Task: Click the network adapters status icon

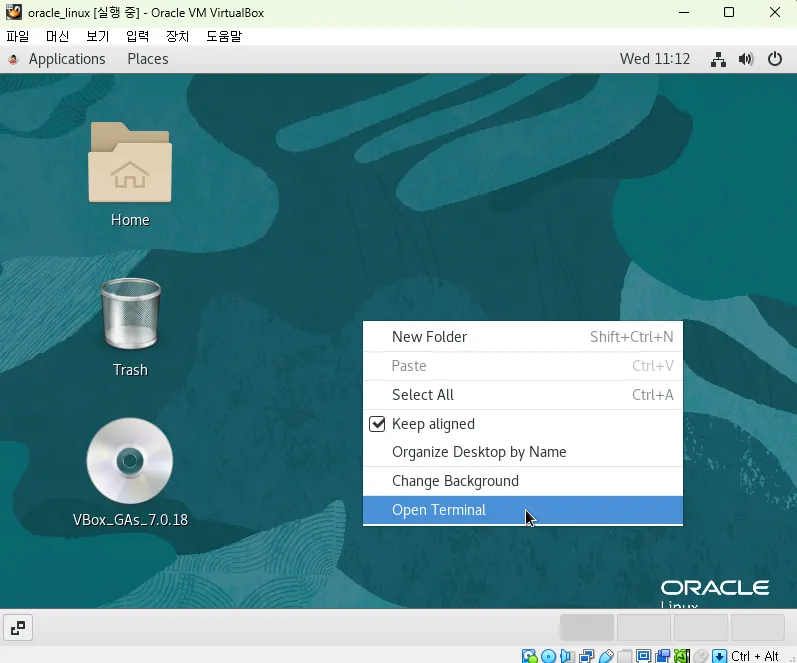Action: tap(587, 656)
